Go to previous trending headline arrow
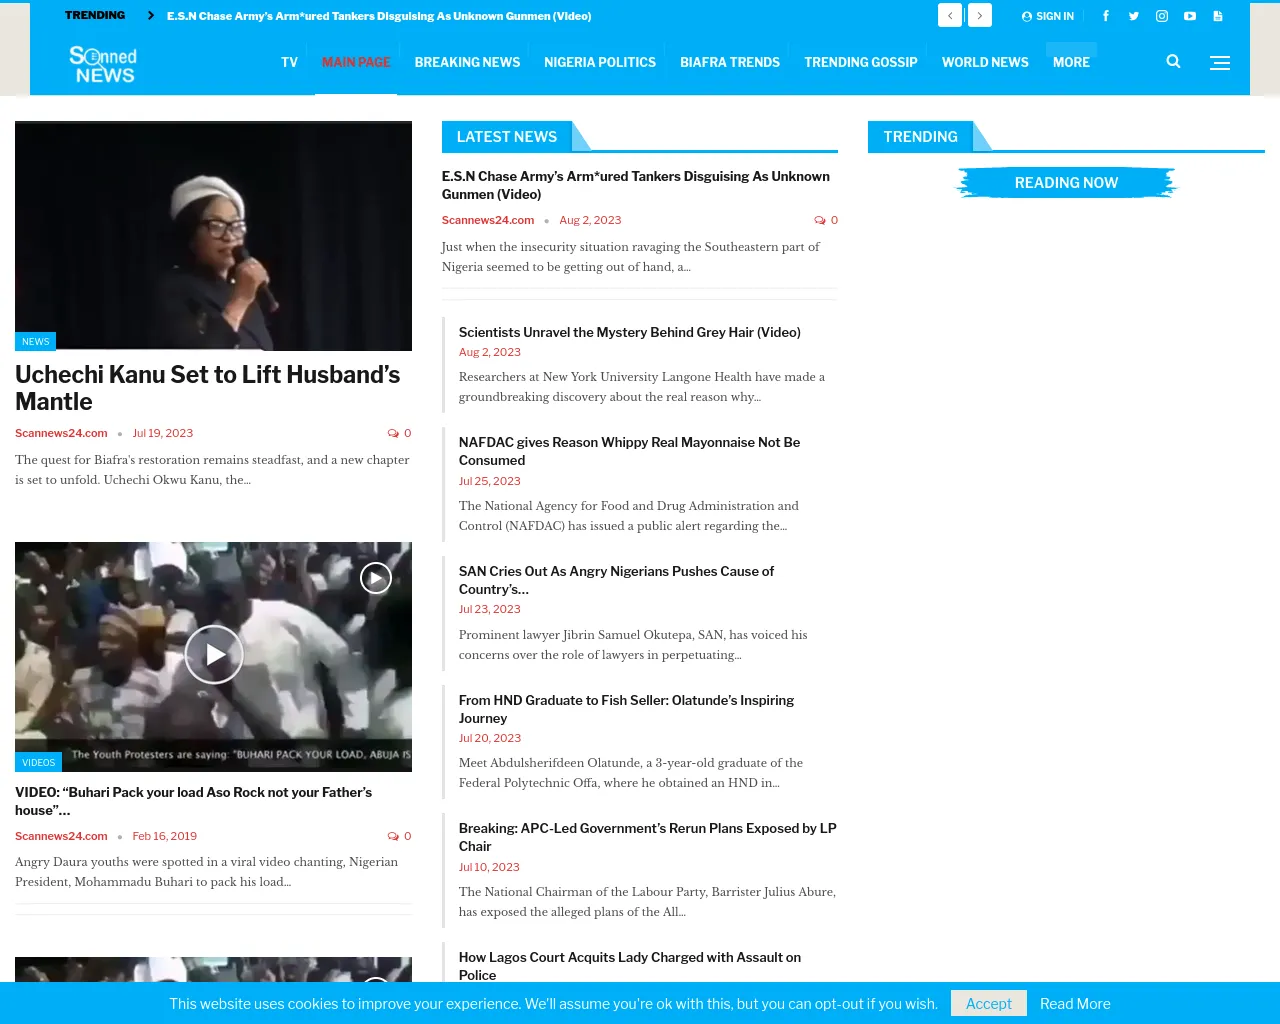Image resolution: width=1280 pixels, height=1024 pixels. pos(950,15)
